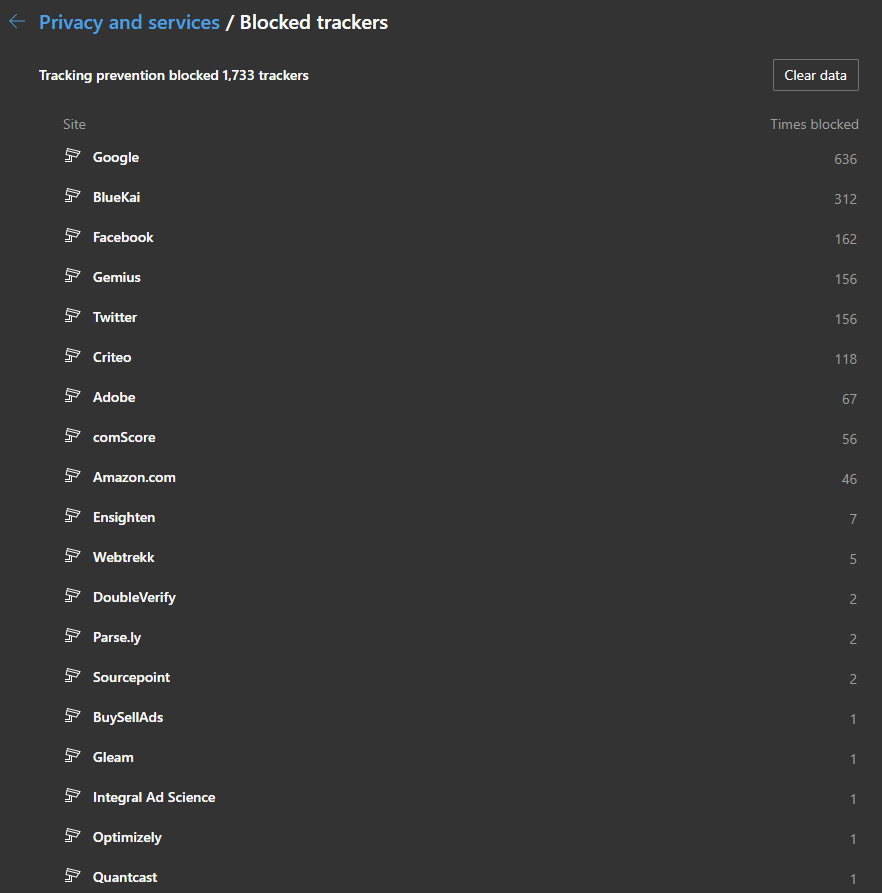Viewport: 882px width, 893px height.
Task: Click the comScore site name
Action: point(124,437)
